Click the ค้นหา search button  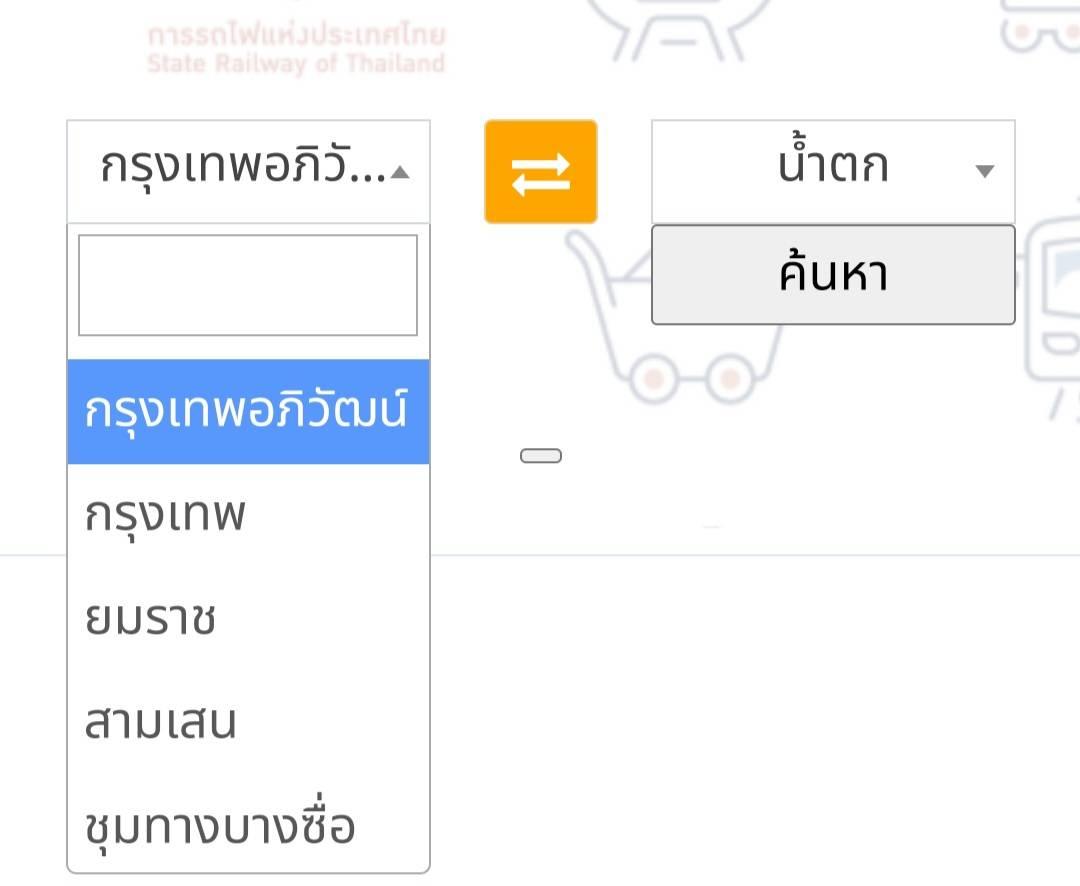click(833, 274)
